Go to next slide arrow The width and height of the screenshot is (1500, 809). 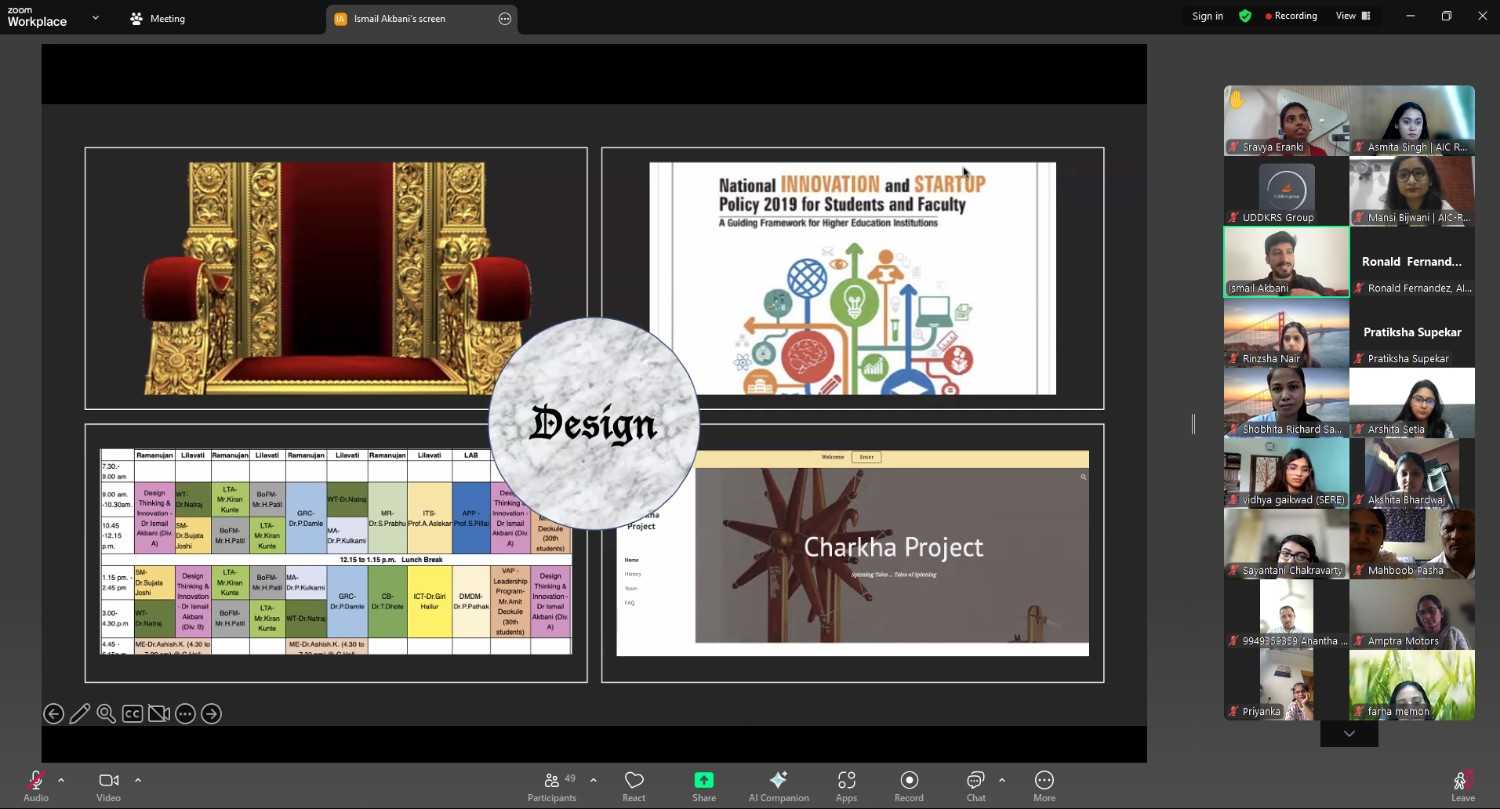coord(211,714)
